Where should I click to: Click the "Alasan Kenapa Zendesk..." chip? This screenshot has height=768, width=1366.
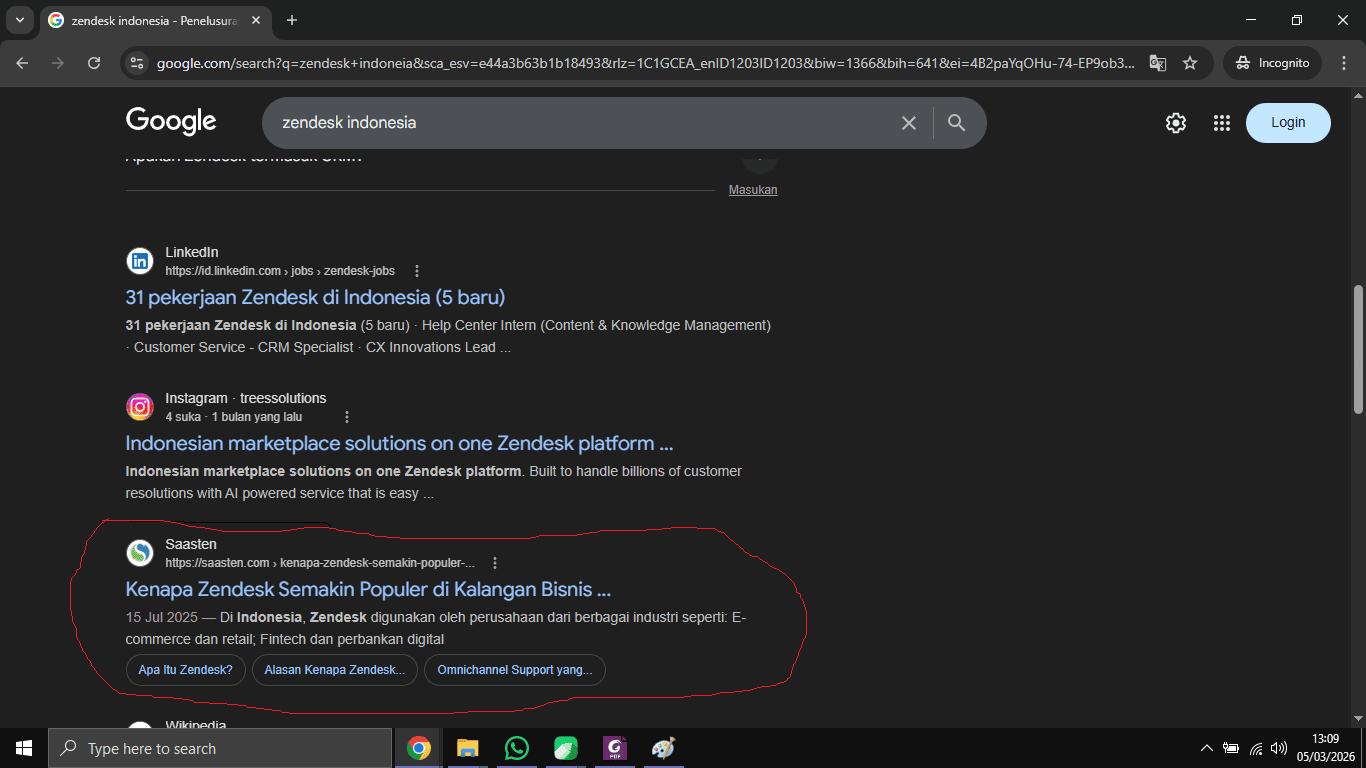click(335, 670)
